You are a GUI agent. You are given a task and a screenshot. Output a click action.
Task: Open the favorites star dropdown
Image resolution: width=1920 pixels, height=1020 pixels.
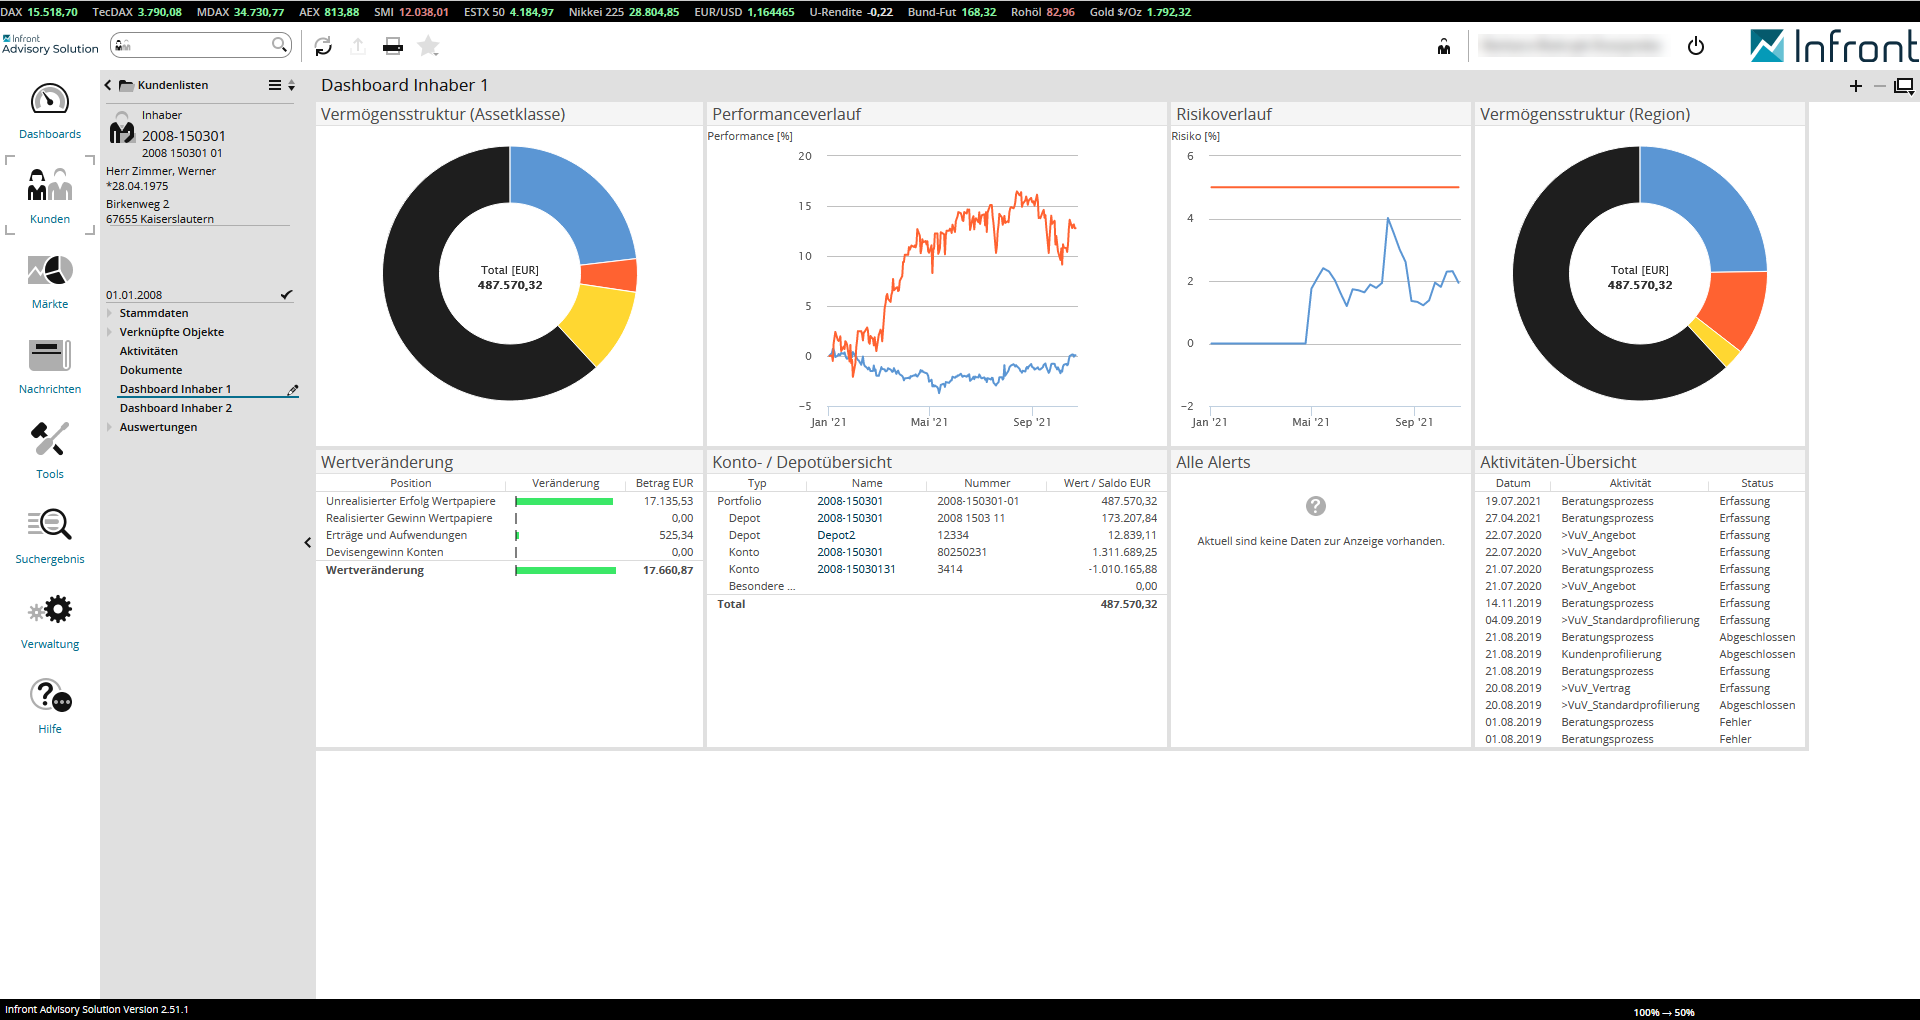click(x=429, y=46)
